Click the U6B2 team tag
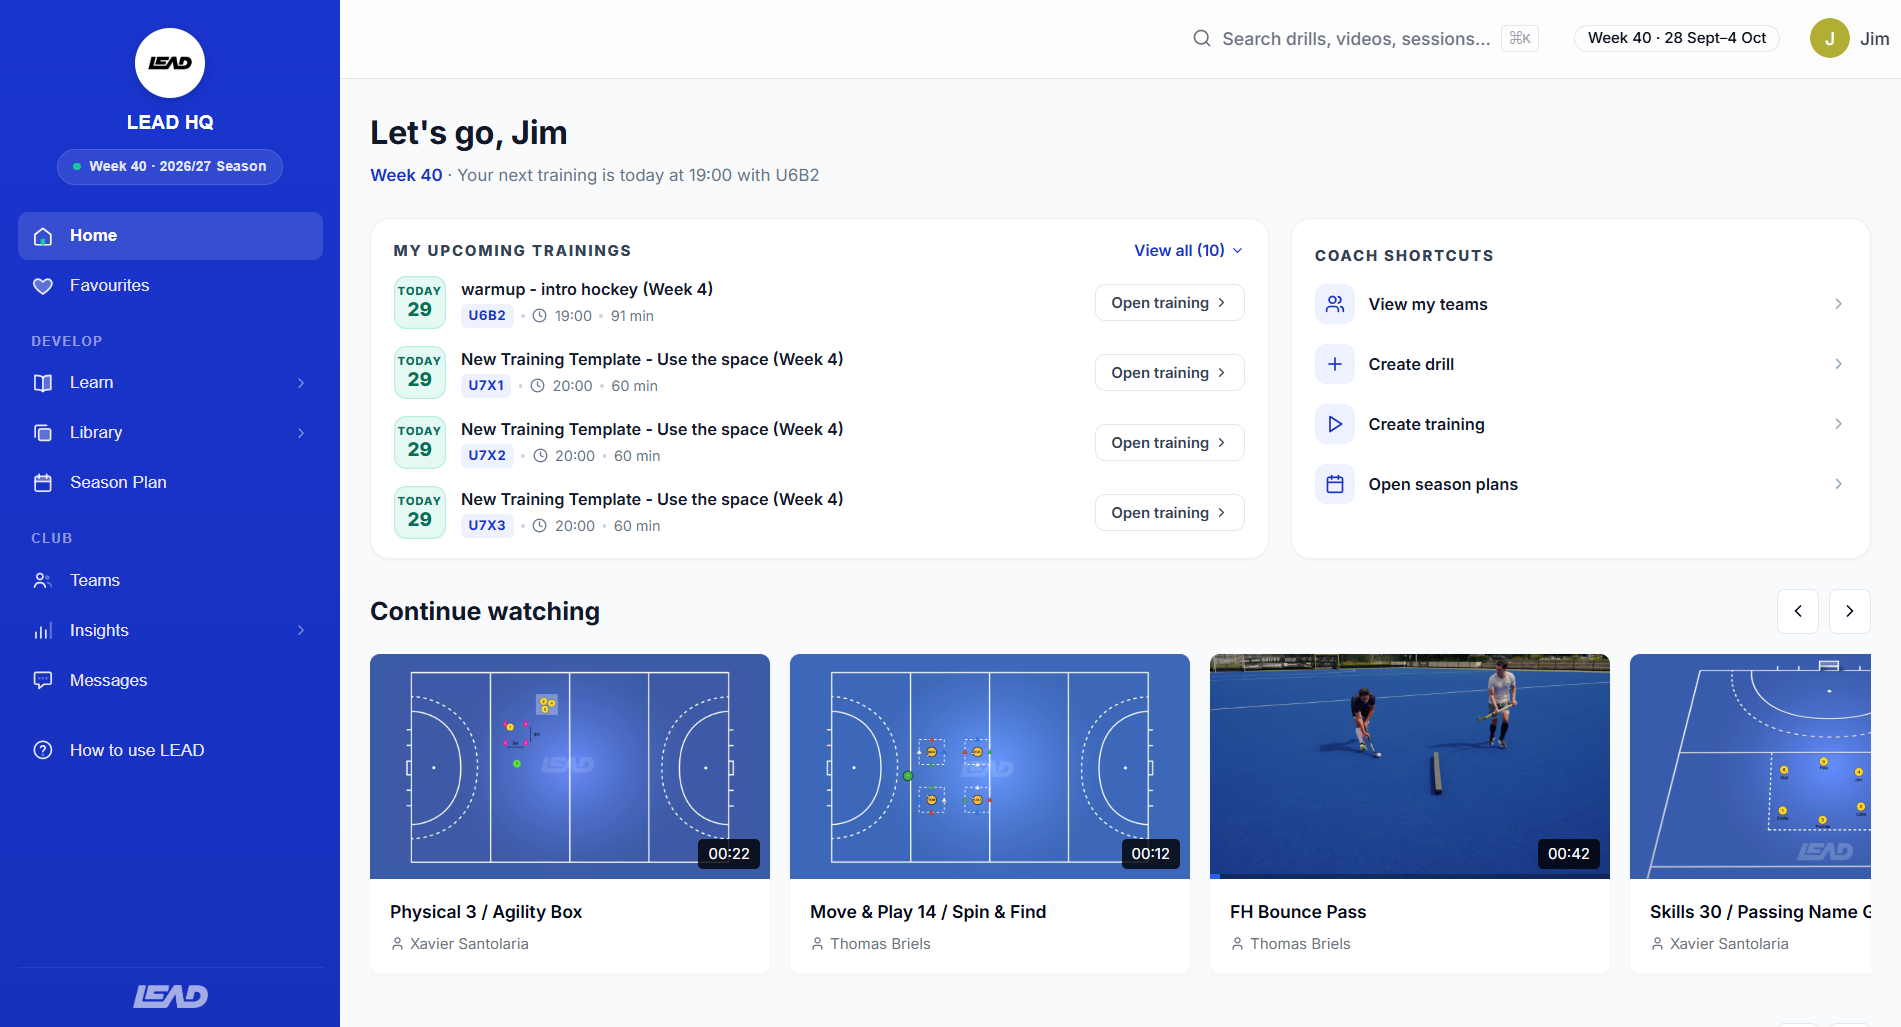Screen dimensions: 1901x1027 tap(487, 316)
